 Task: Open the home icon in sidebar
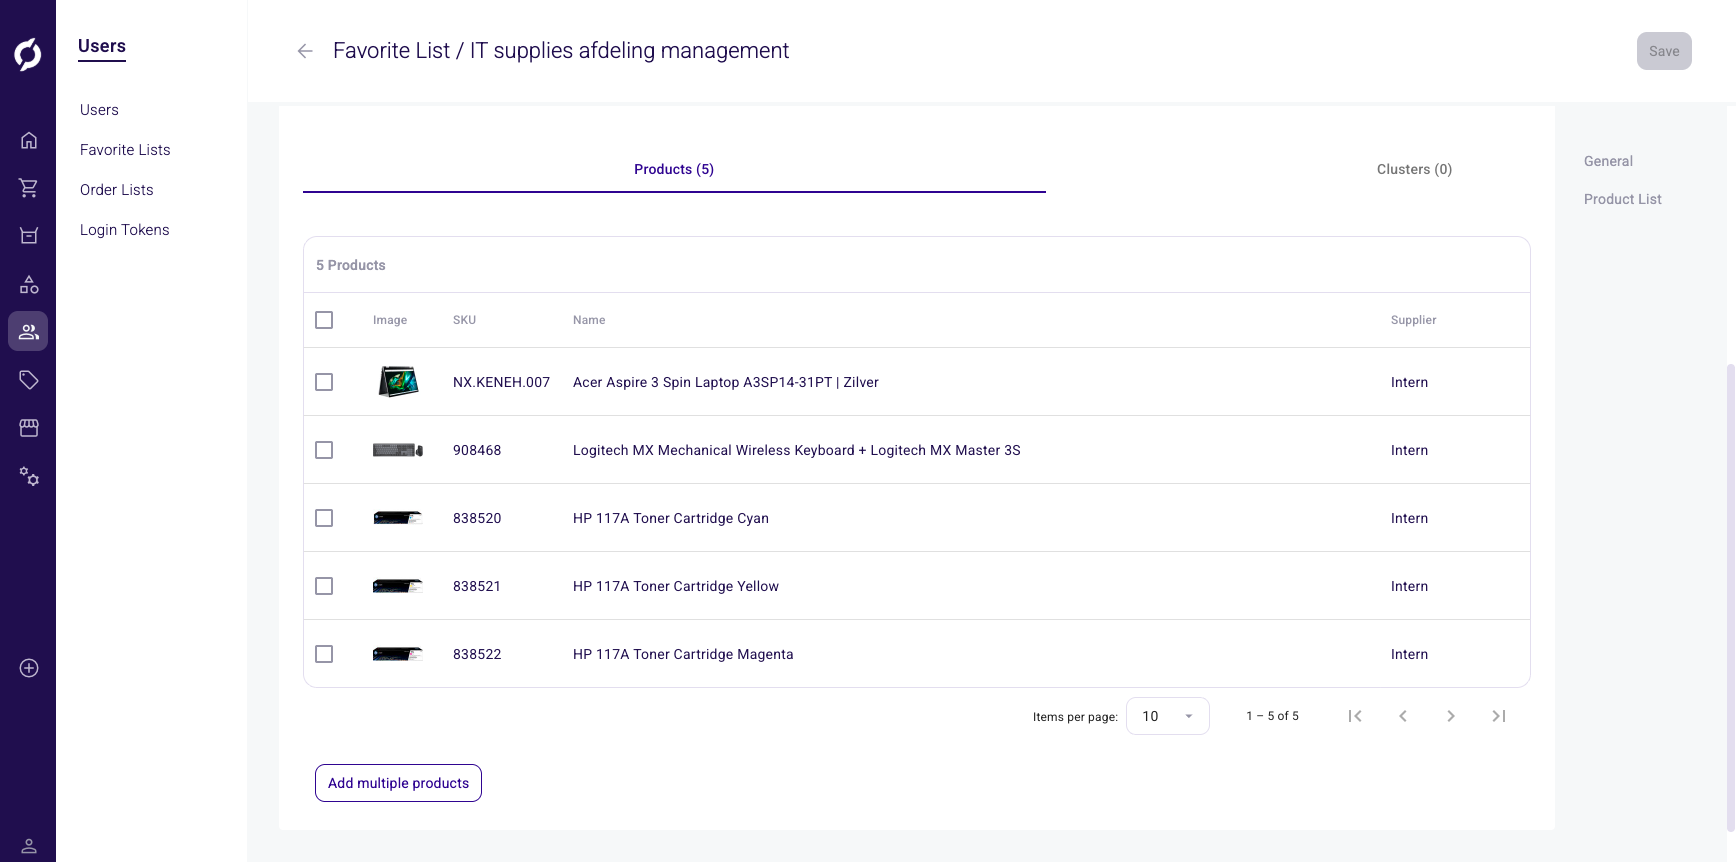pos(29,140)
